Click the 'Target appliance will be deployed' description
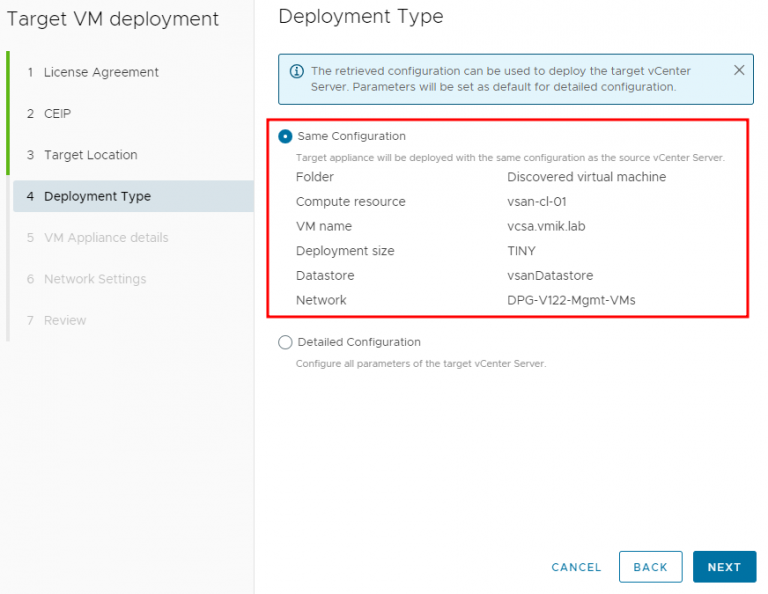Image resolution: width=768 pixels, height=594 pixels. click(x=510, y=158)
